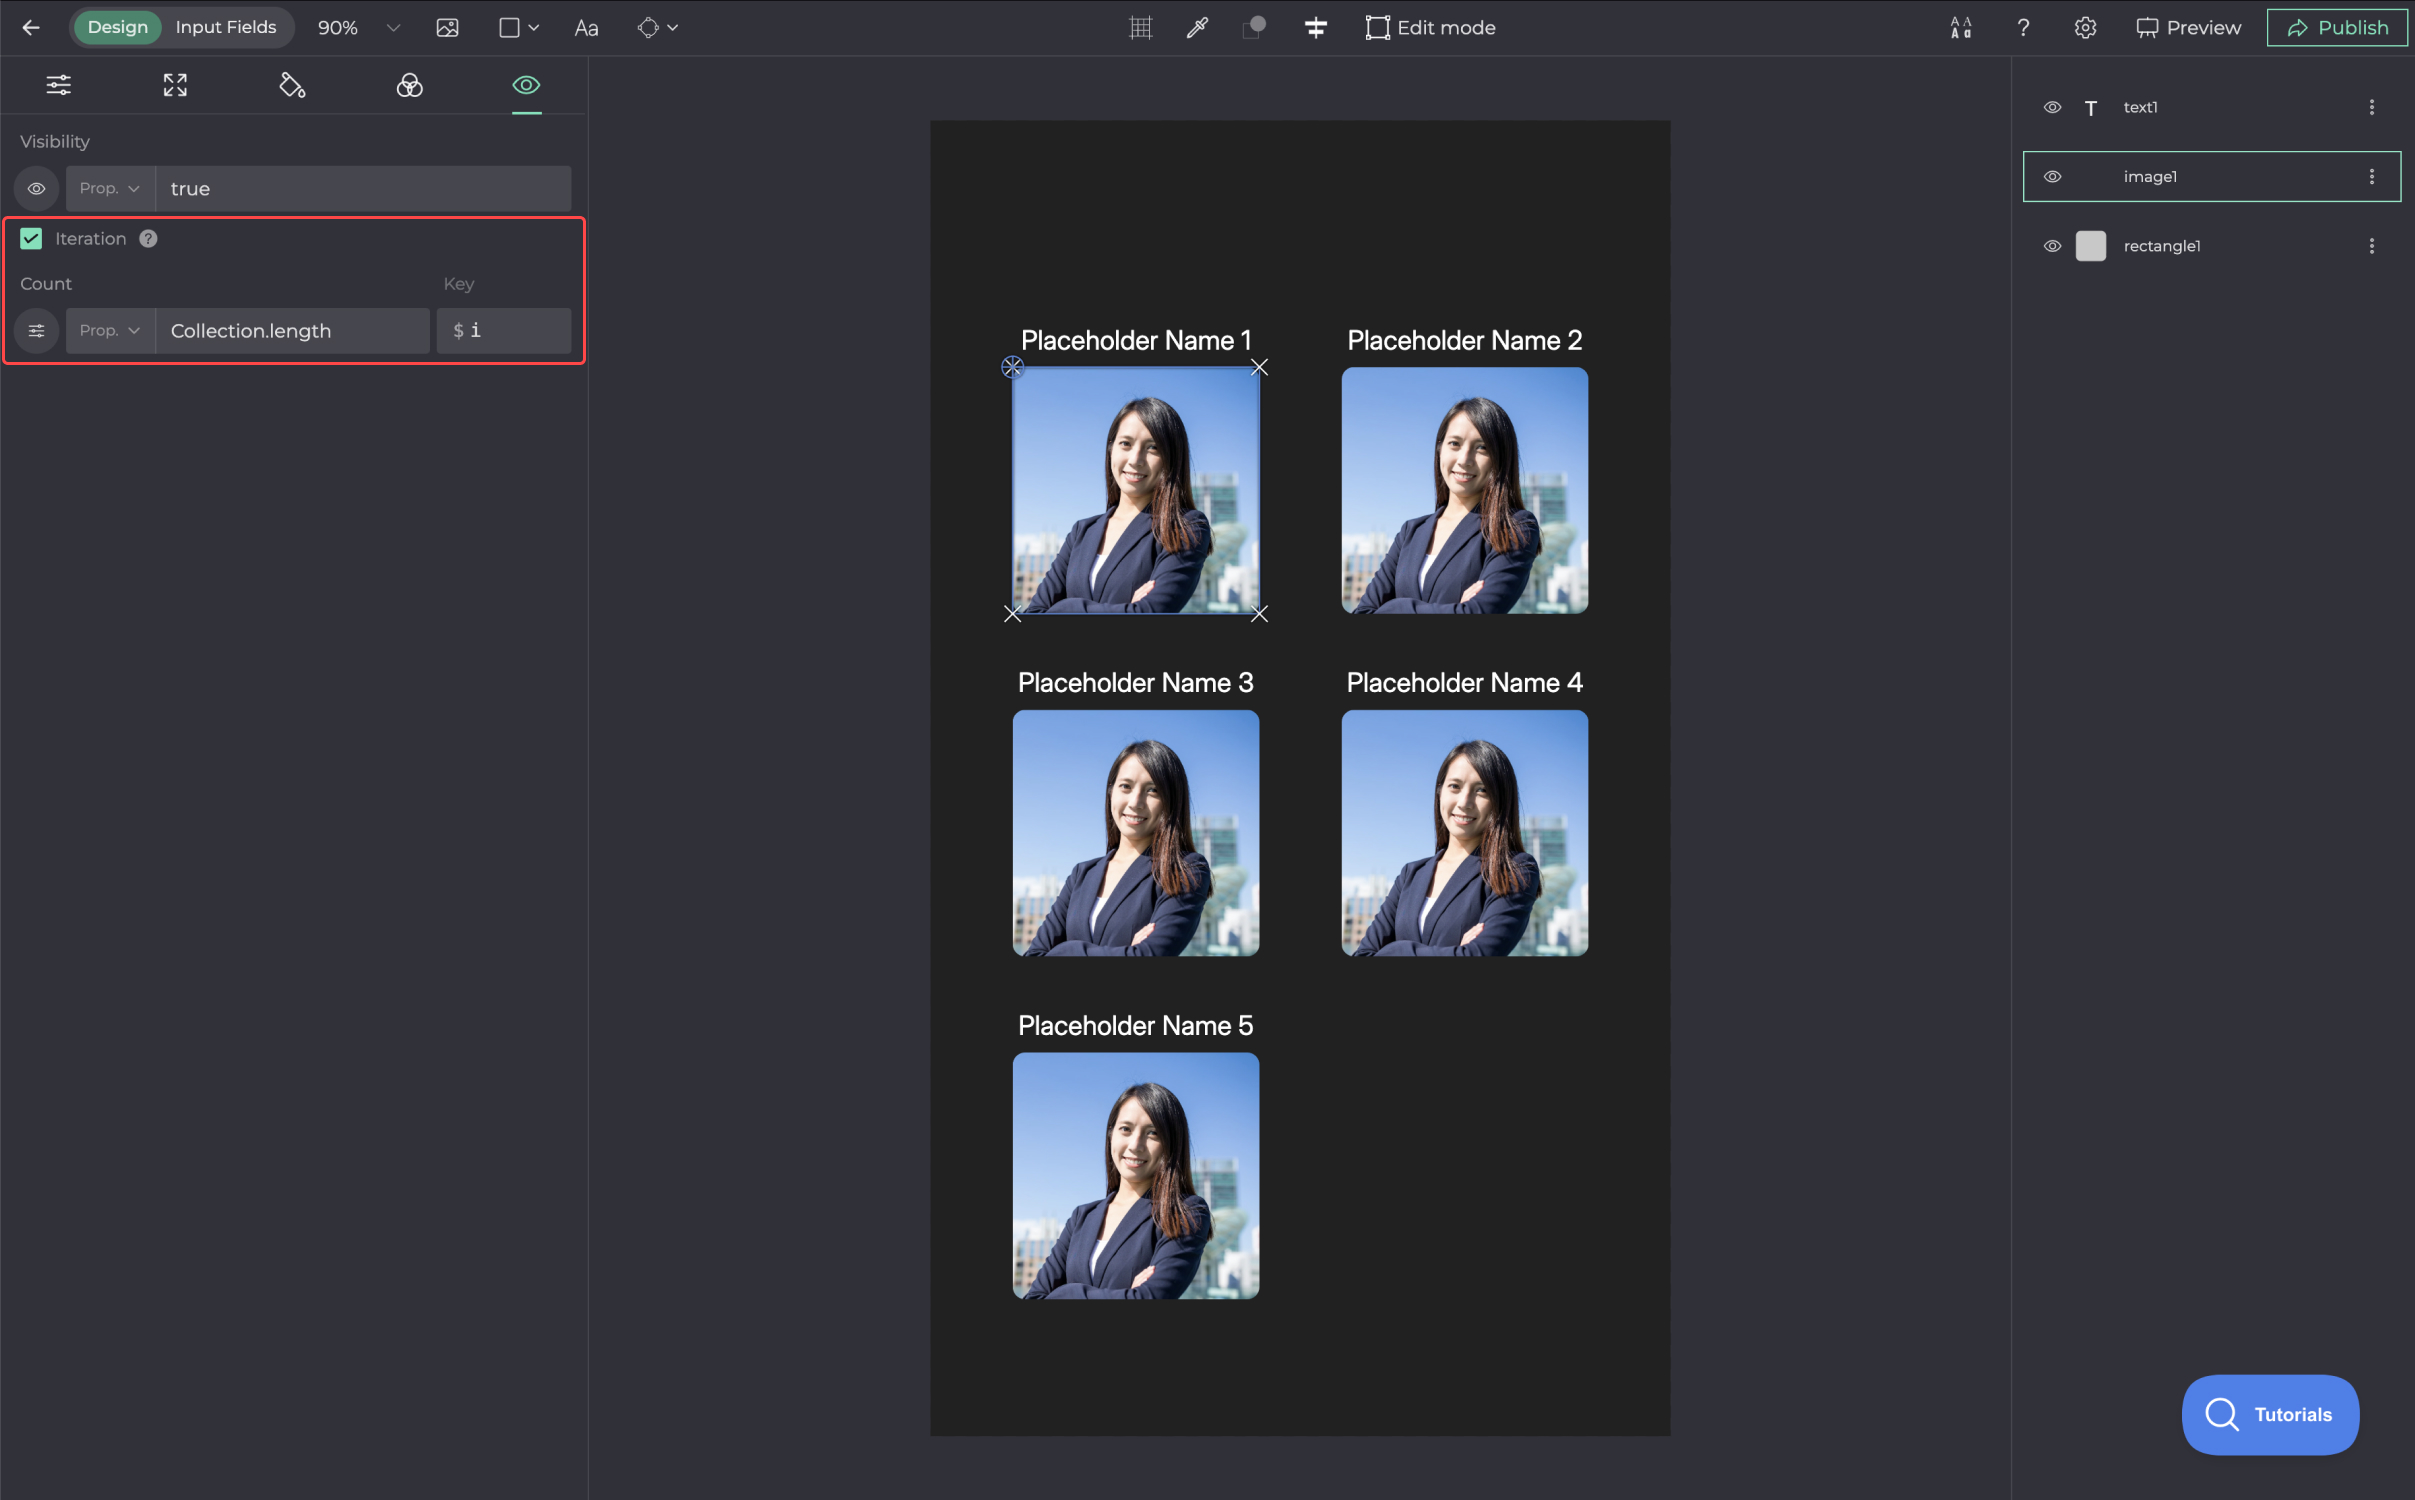The height and width of the screenshot is (1500, 2415).
Task: Open Visibility Prop. dropdown
Action: [x=110, y=188]
